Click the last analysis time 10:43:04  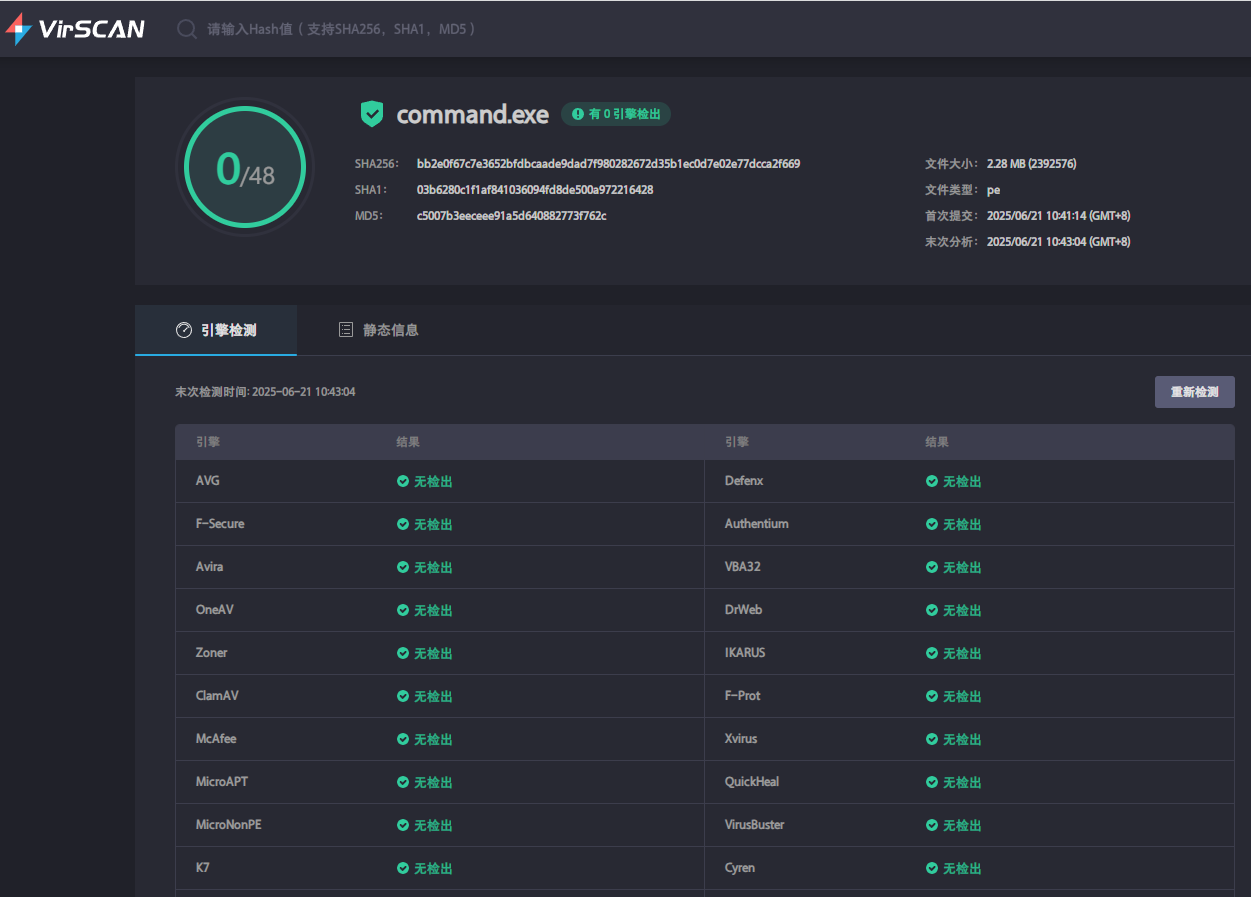point(1058,241)
